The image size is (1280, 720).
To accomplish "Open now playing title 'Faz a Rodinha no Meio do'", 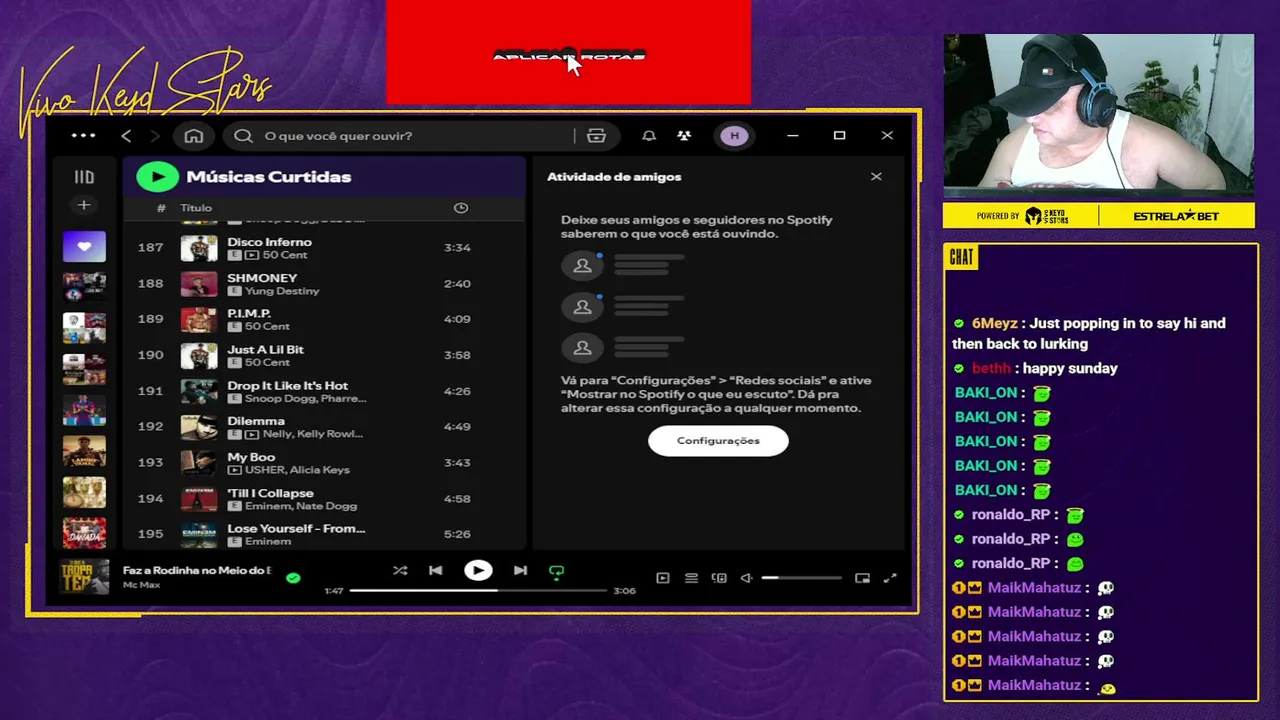I will coord(197,570).
